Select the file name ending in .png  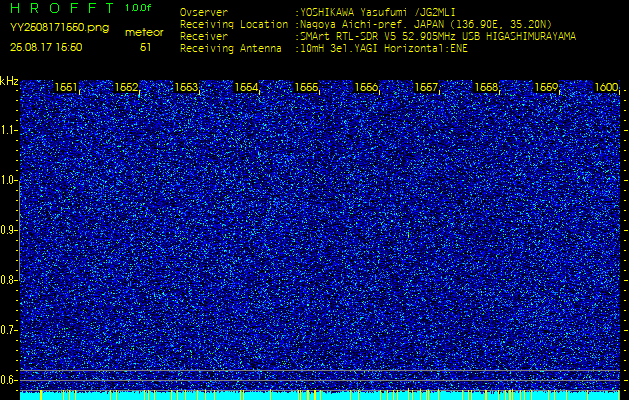pos(59,28)
